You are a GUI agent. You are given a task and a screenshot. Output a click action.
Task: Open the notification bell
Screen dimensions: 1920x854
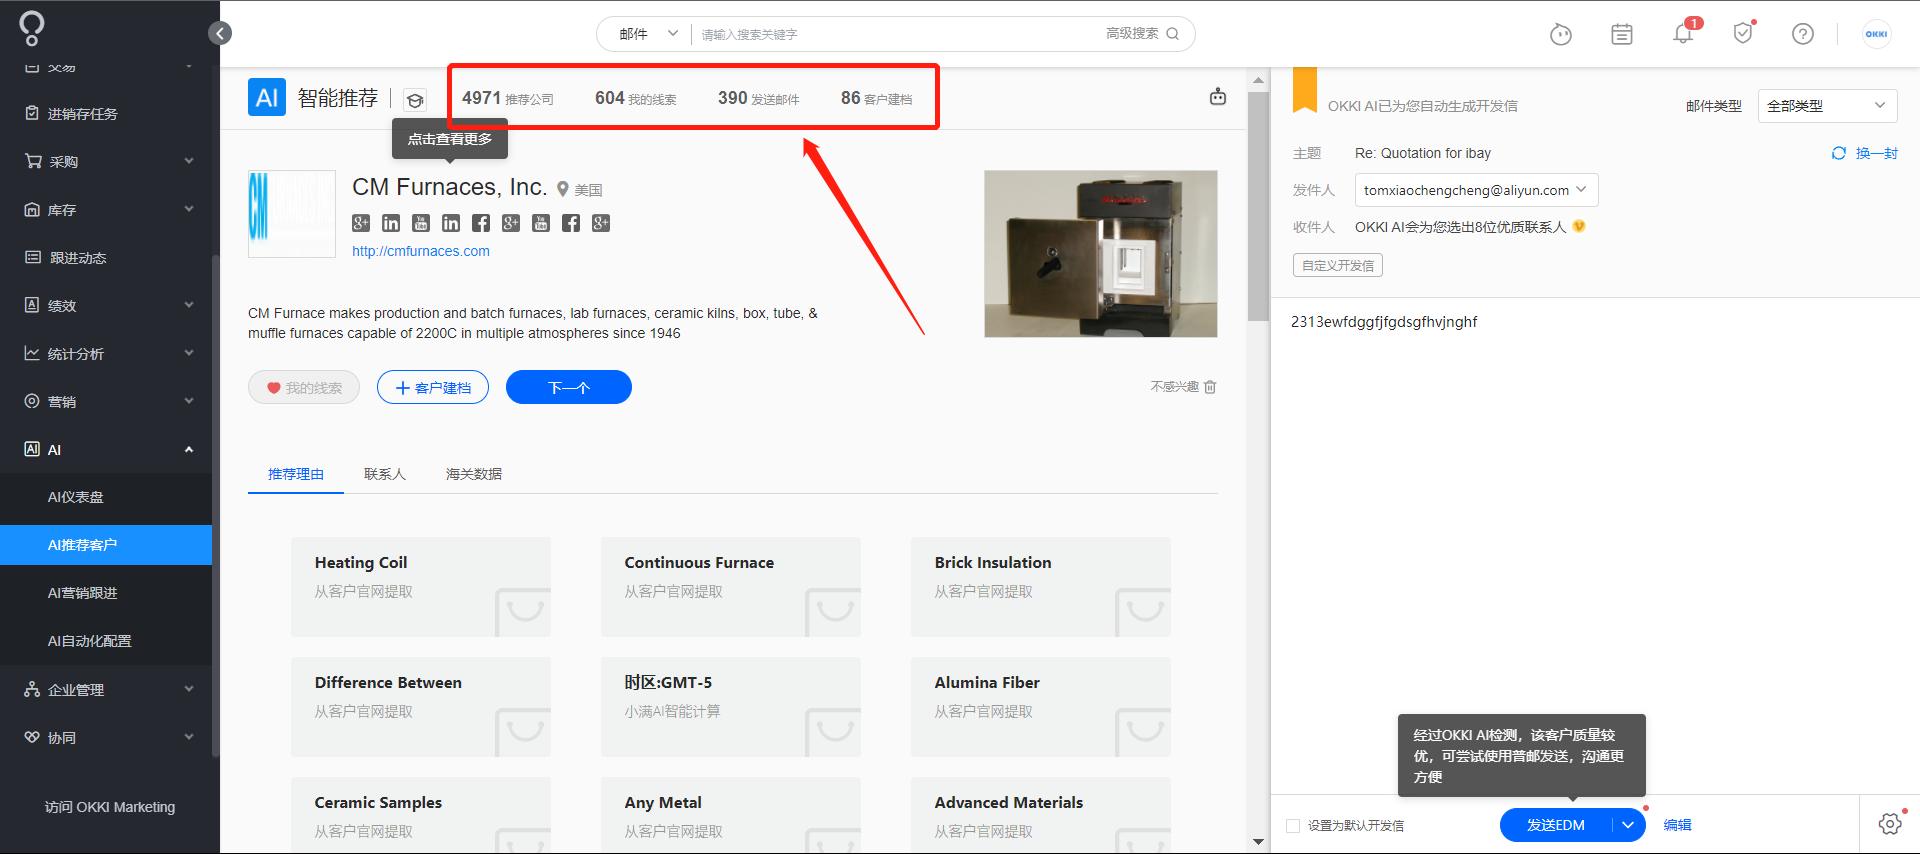[x=1683, y=34]
